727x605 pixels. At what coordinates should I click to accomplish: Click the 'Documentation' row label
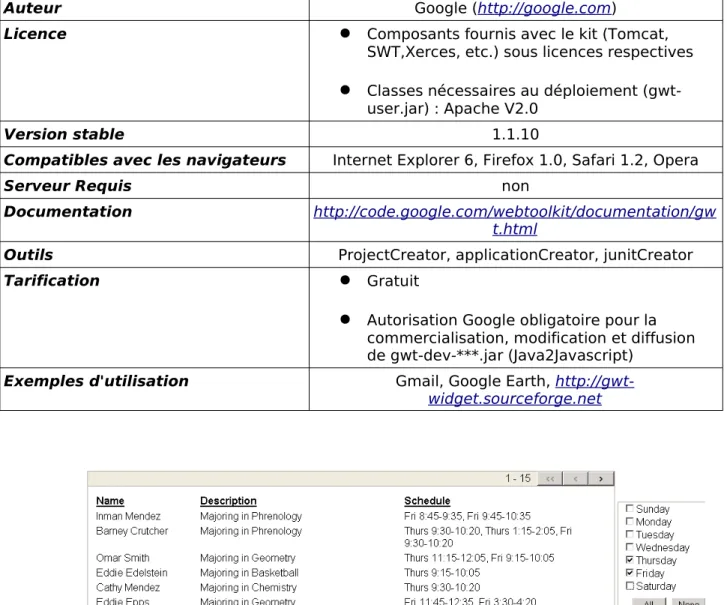tap(68, 211)
